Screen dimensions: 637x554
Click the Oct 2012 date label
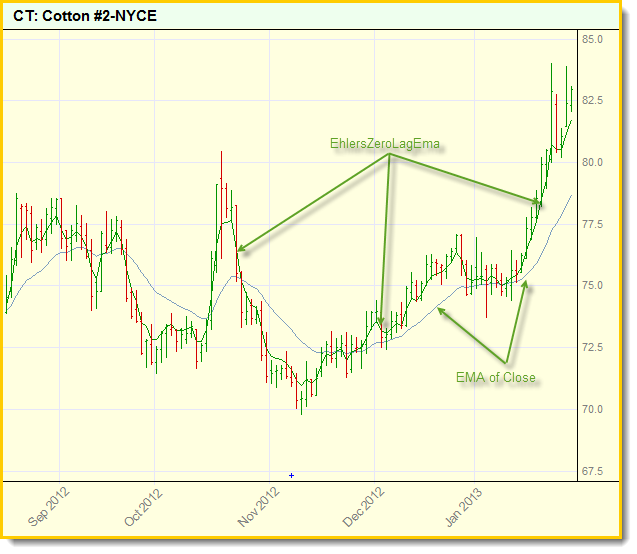(141, 508)
